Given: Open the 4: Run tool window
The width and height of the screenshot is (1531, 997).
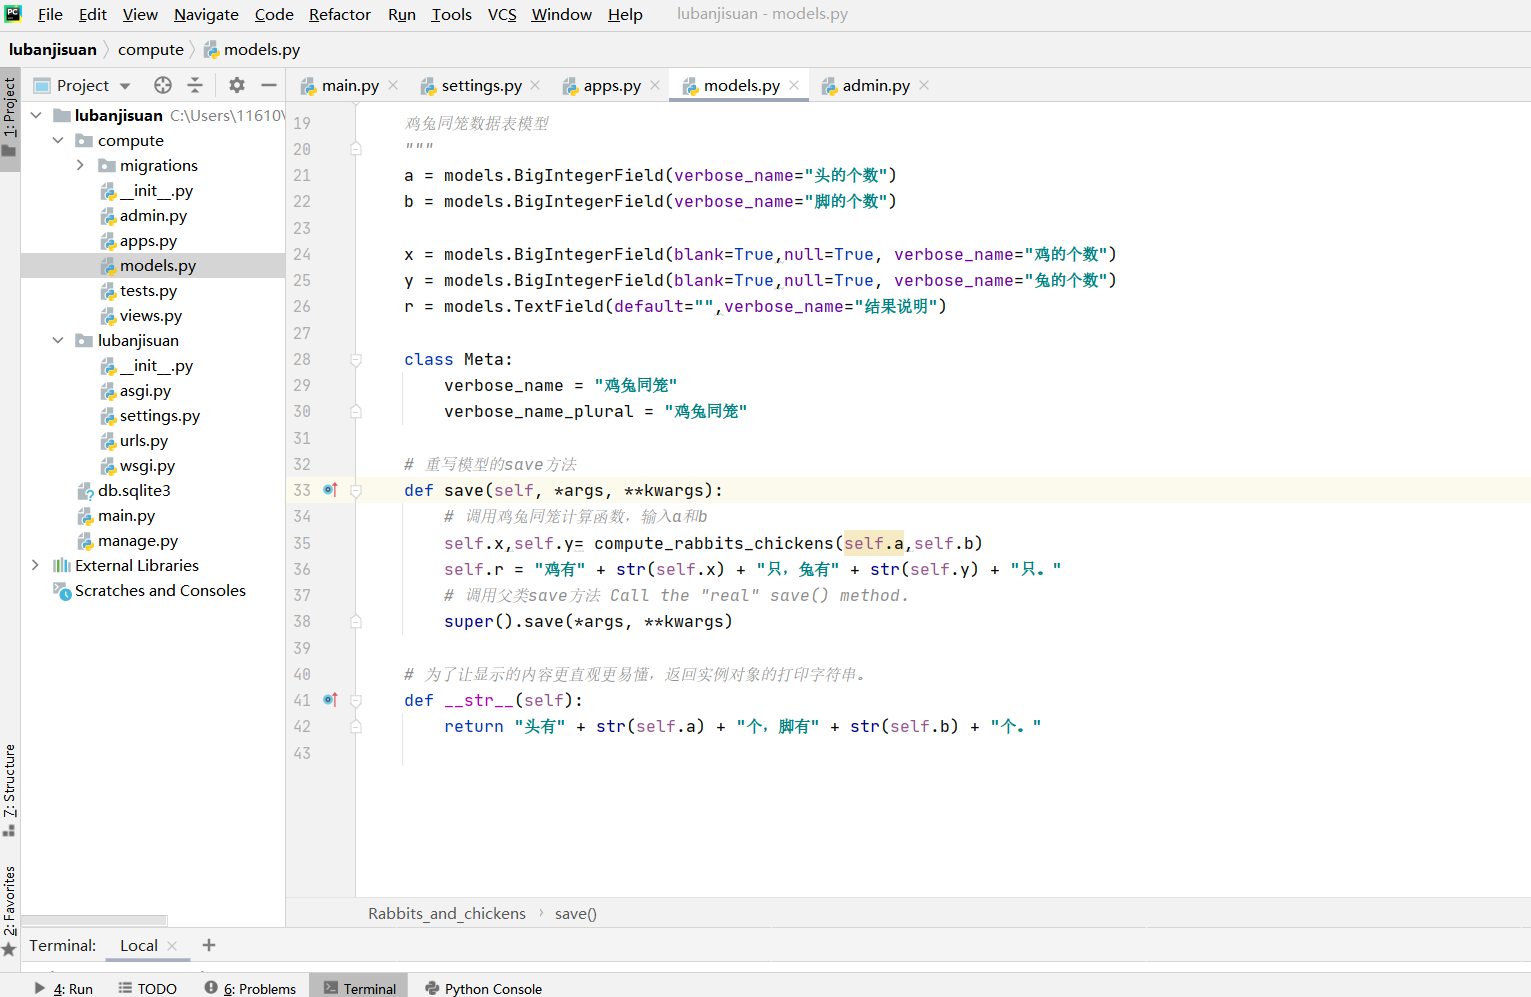Looking at the screenshot, I should [x=64, y=988].
